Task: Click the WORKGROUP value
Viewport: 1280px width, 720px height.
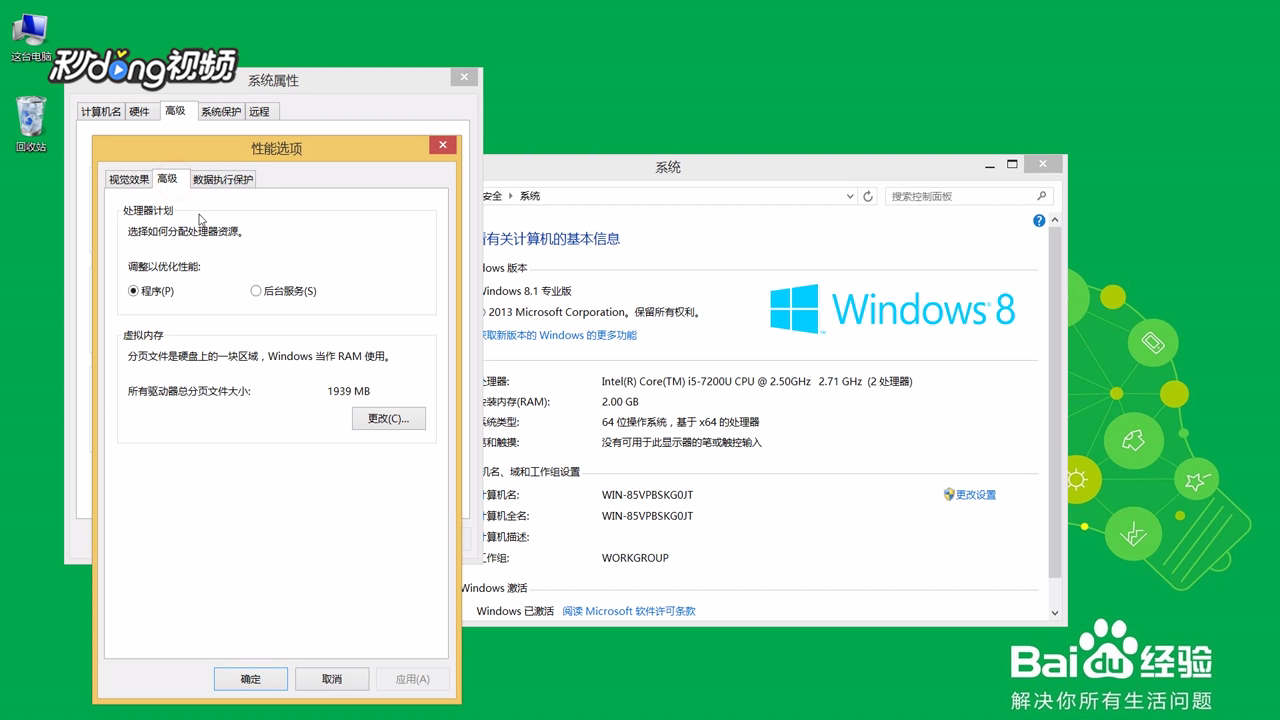Action: (635, 558)
